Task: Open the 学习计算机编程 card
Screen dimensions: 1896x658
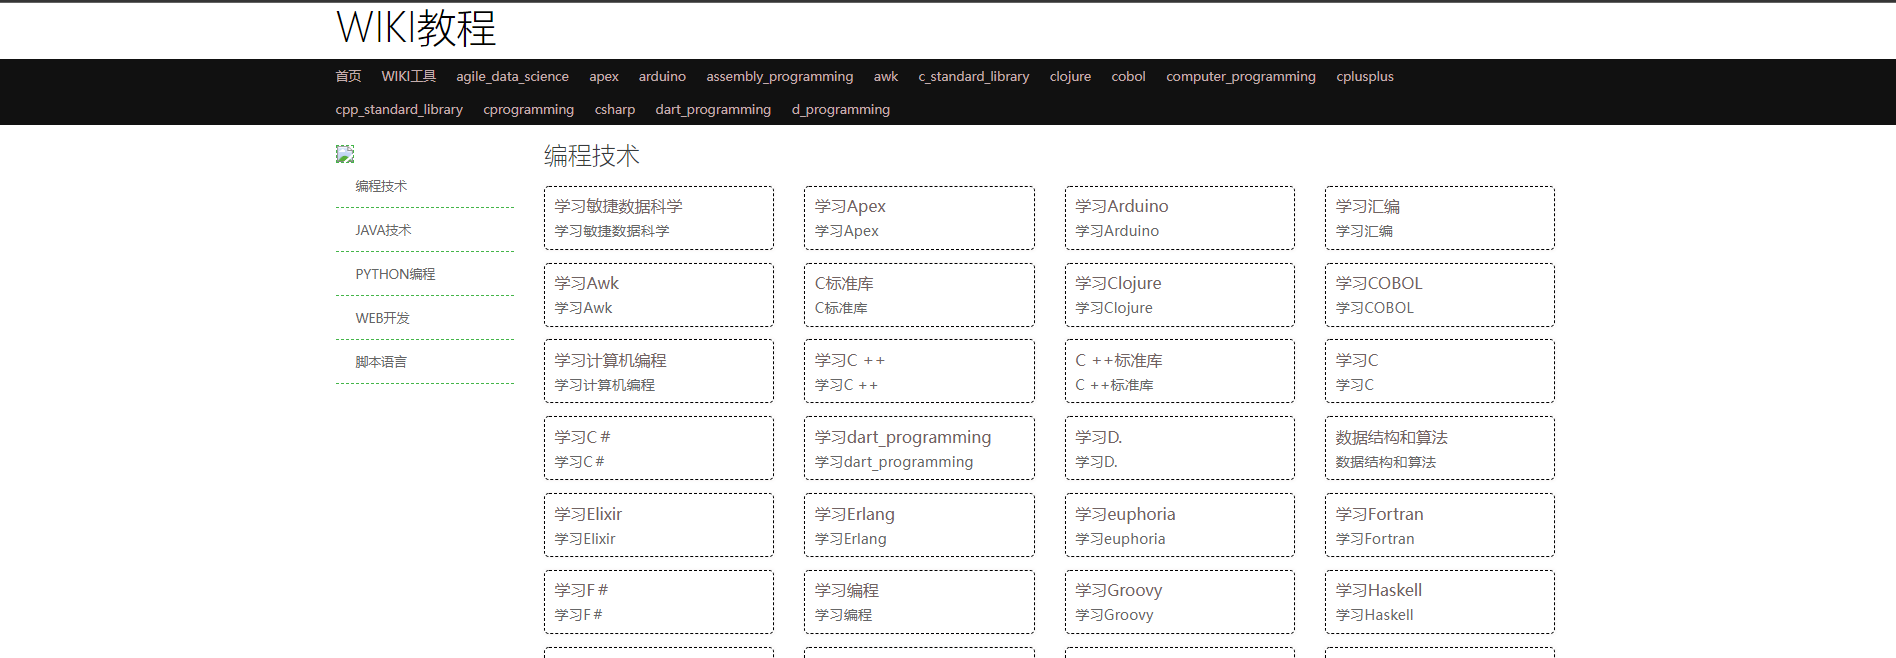Action: coord(659,371)
